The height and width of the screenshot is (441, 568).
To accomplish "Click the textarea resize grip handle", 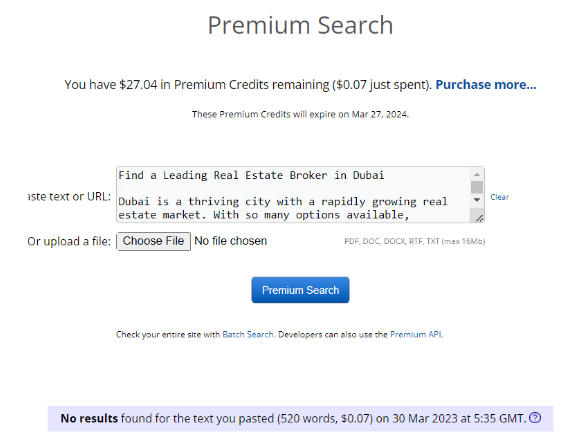I will 479,218.
